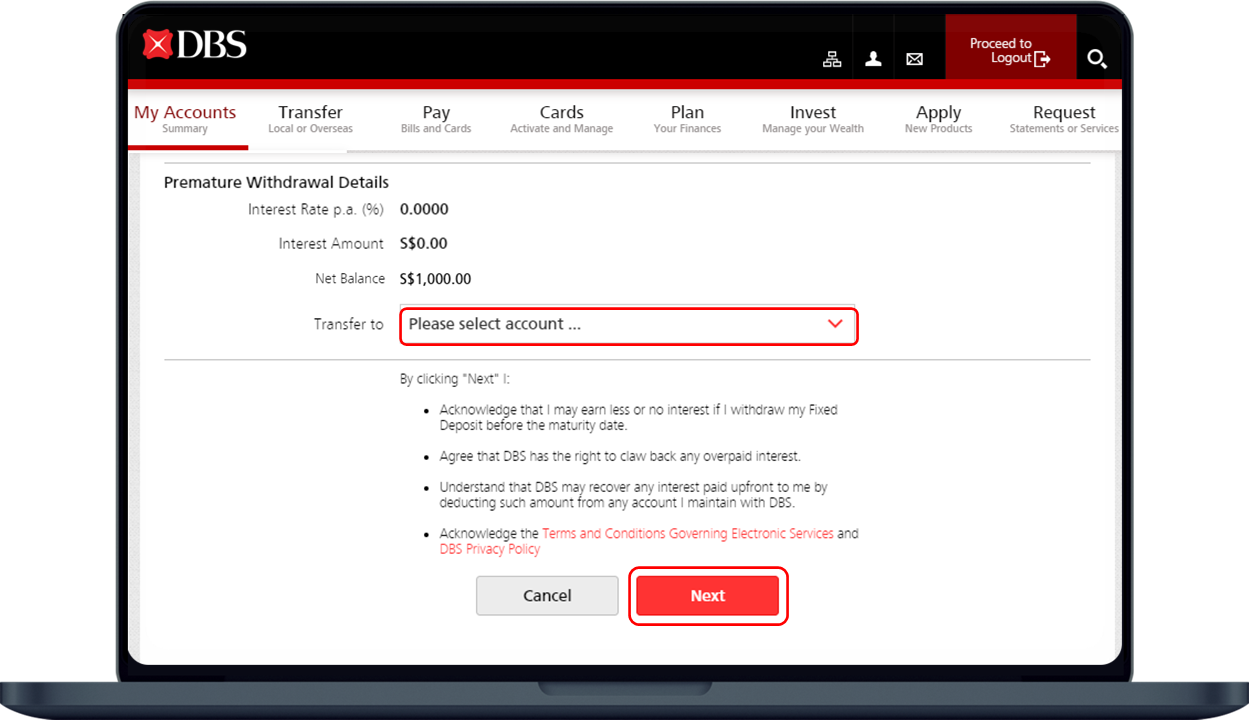1249x720 pixels.
Task: Open the My Accounts tab
Action: tap(185, 119)
